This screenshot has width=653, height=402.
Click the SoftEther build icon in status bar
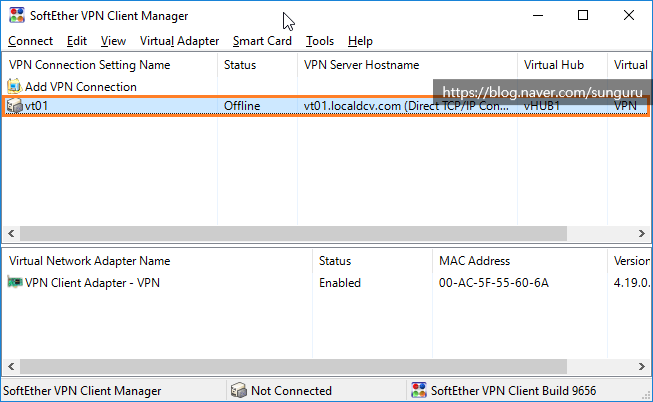pyautogui.click(x=419, y=390)
